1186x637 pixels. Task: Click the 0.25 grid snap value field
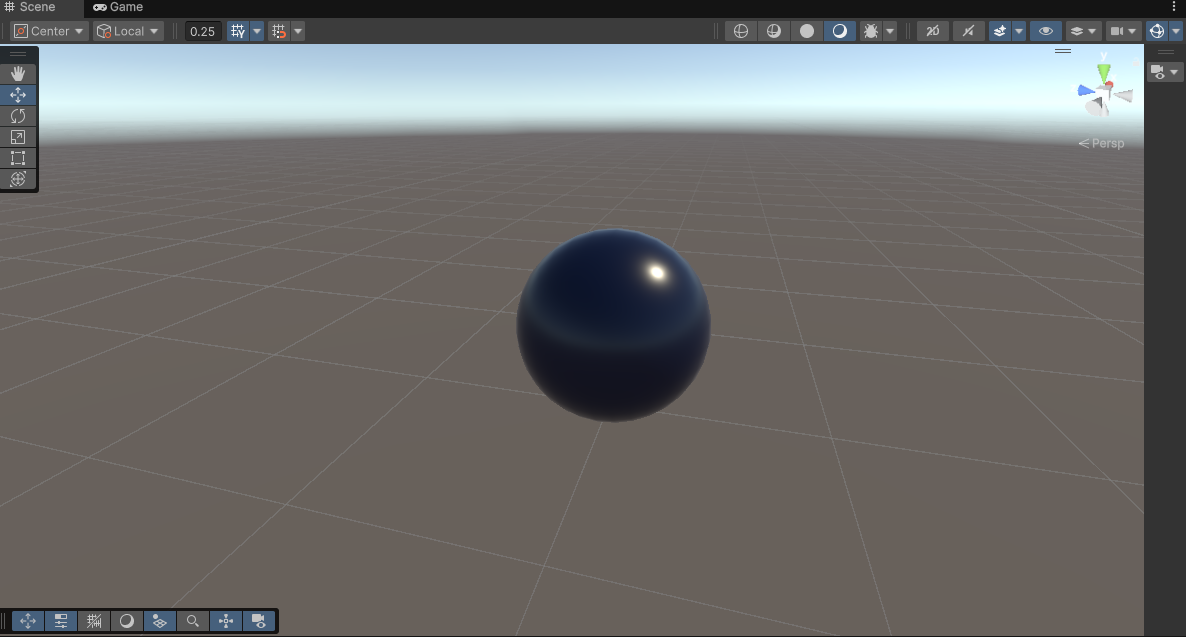[x=203, y=31]
